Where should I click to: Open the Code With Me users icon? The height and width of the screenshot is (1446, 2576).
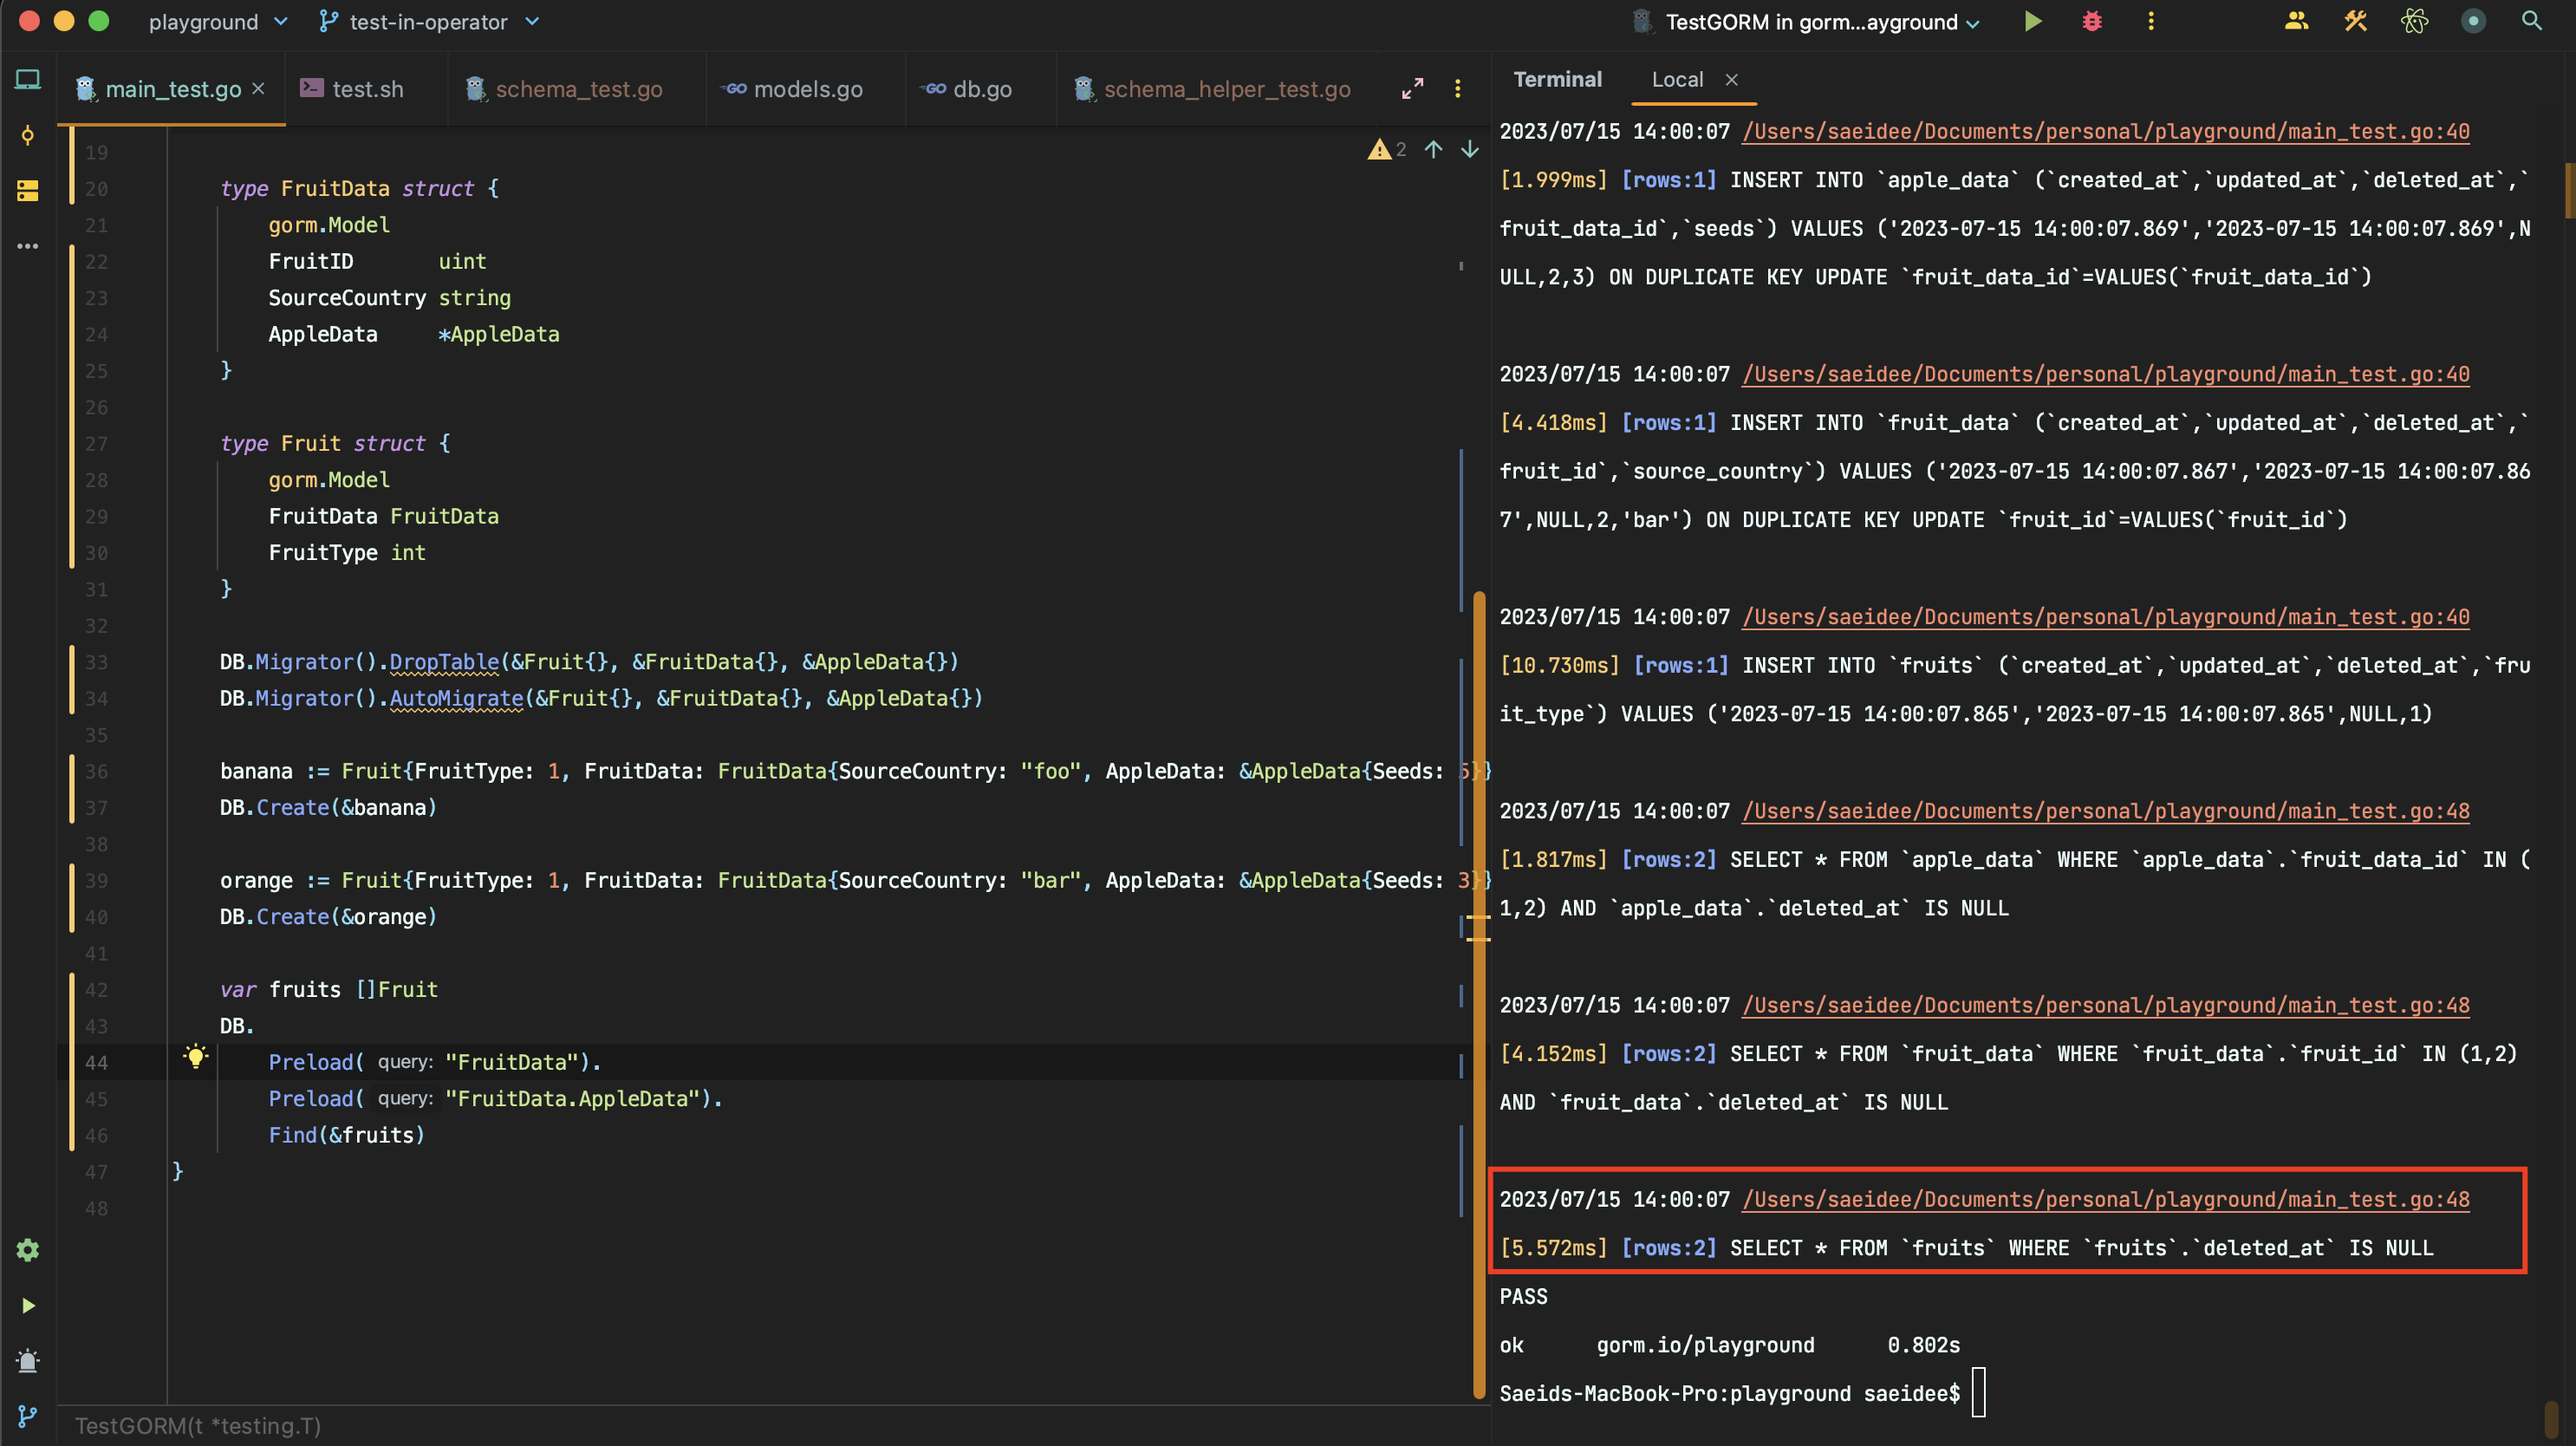coord(2295,21)
